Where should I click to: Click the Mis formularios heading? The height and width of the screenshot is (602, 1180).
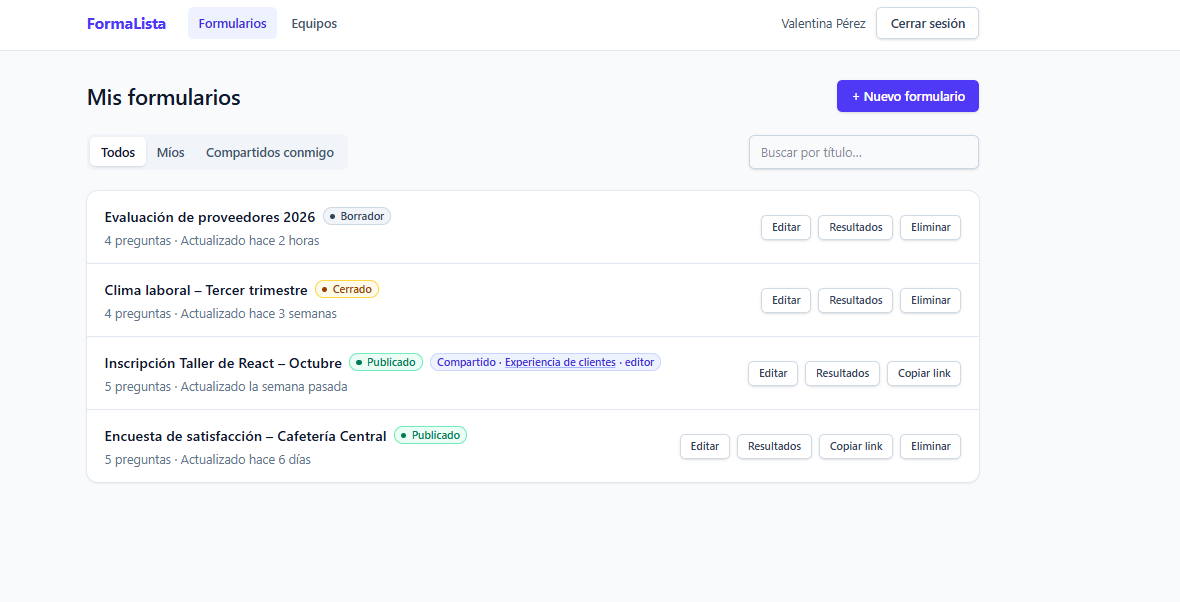[164, 97]
